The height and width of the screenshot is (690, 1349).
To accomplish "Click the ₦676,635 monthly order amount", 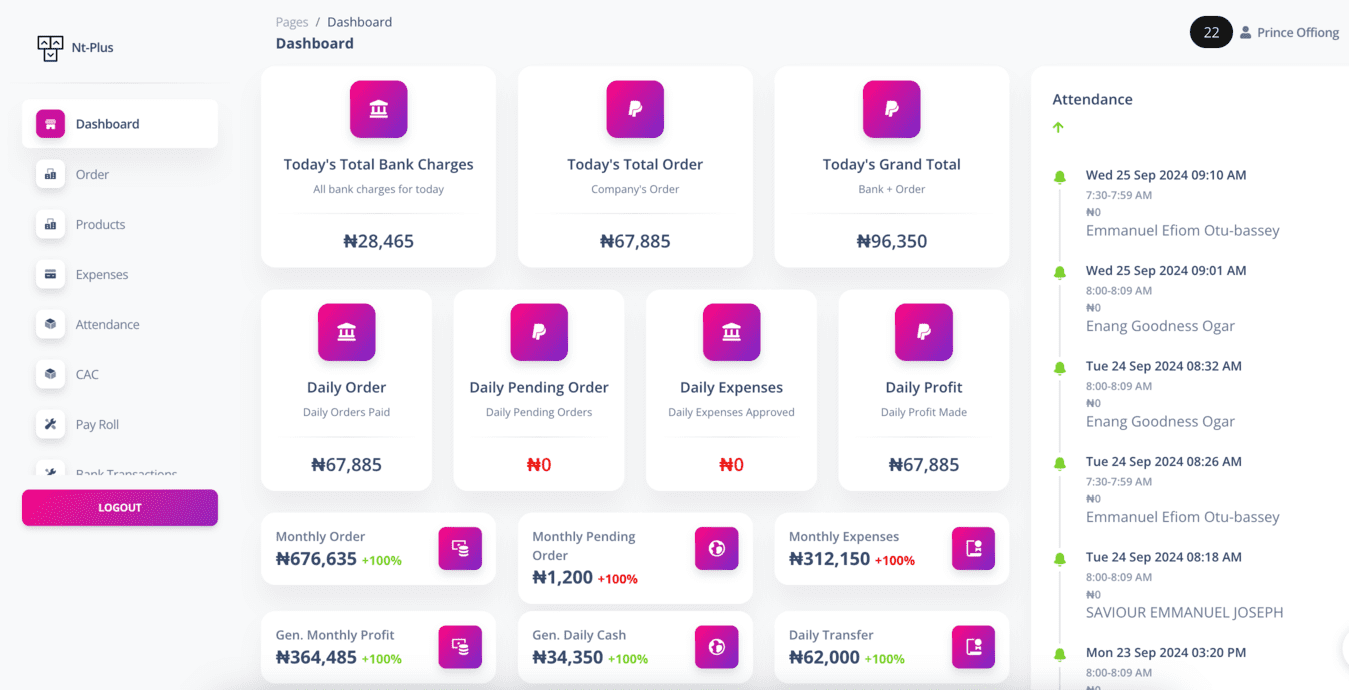I will point(316,559).
